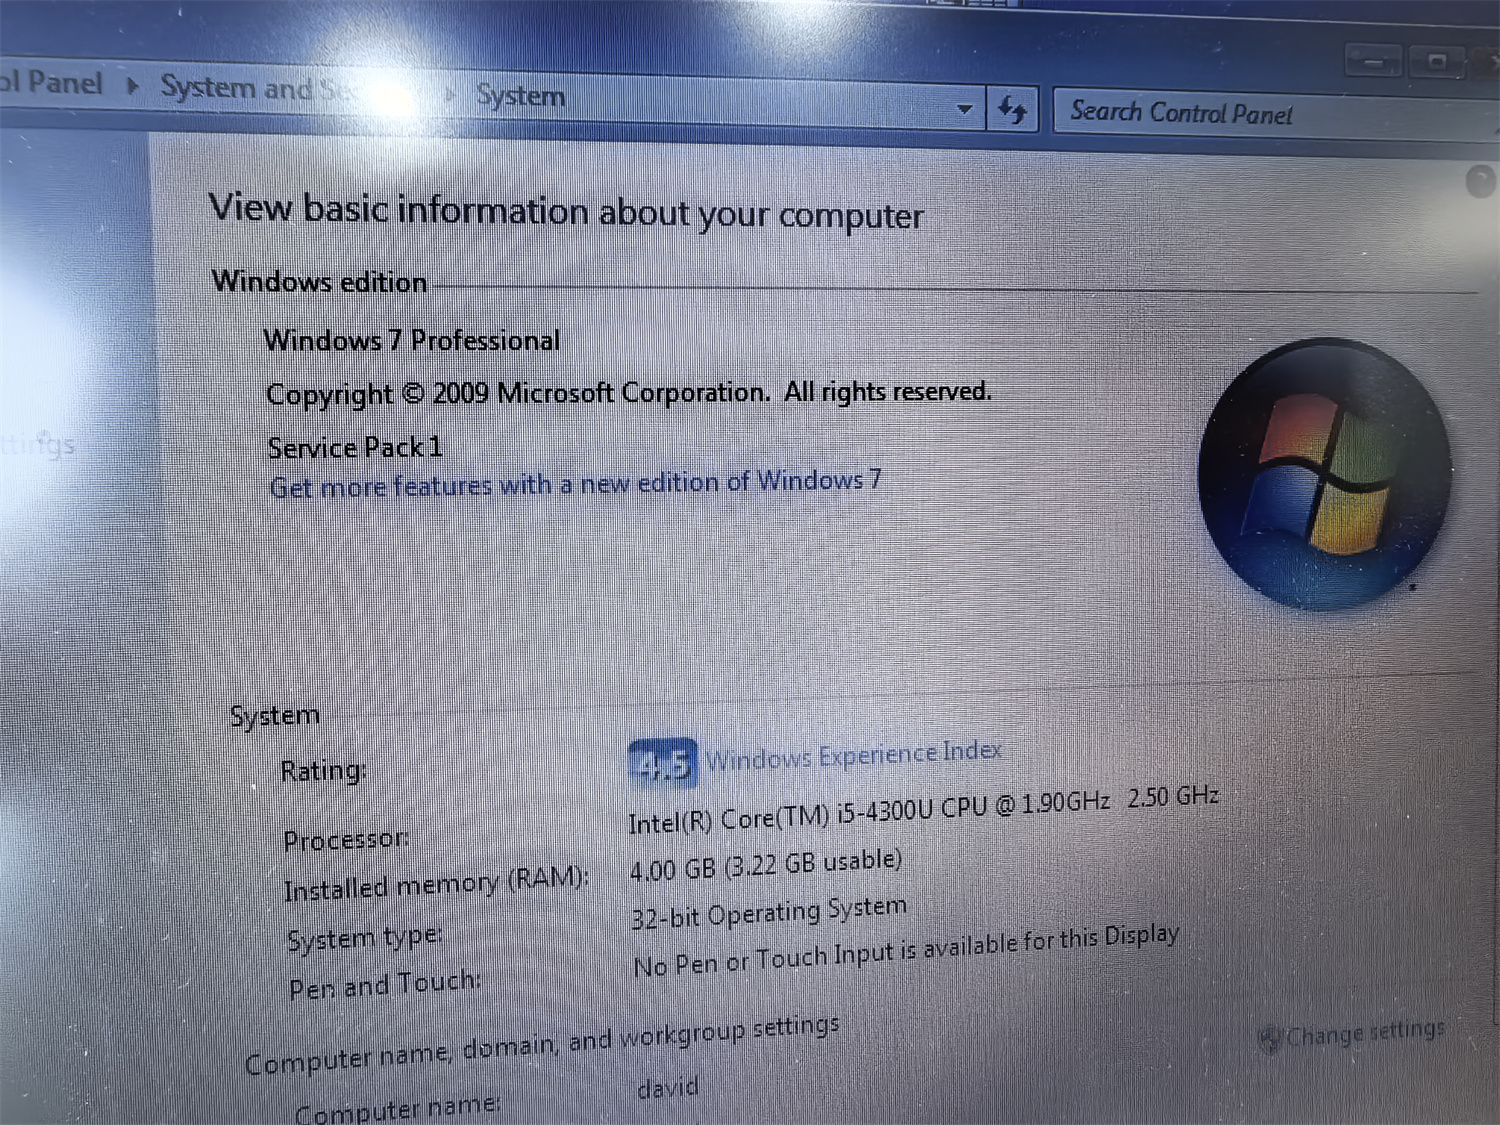1500x1125 pixels.
Task: Maximize the System window
Action: (1436, 62)
